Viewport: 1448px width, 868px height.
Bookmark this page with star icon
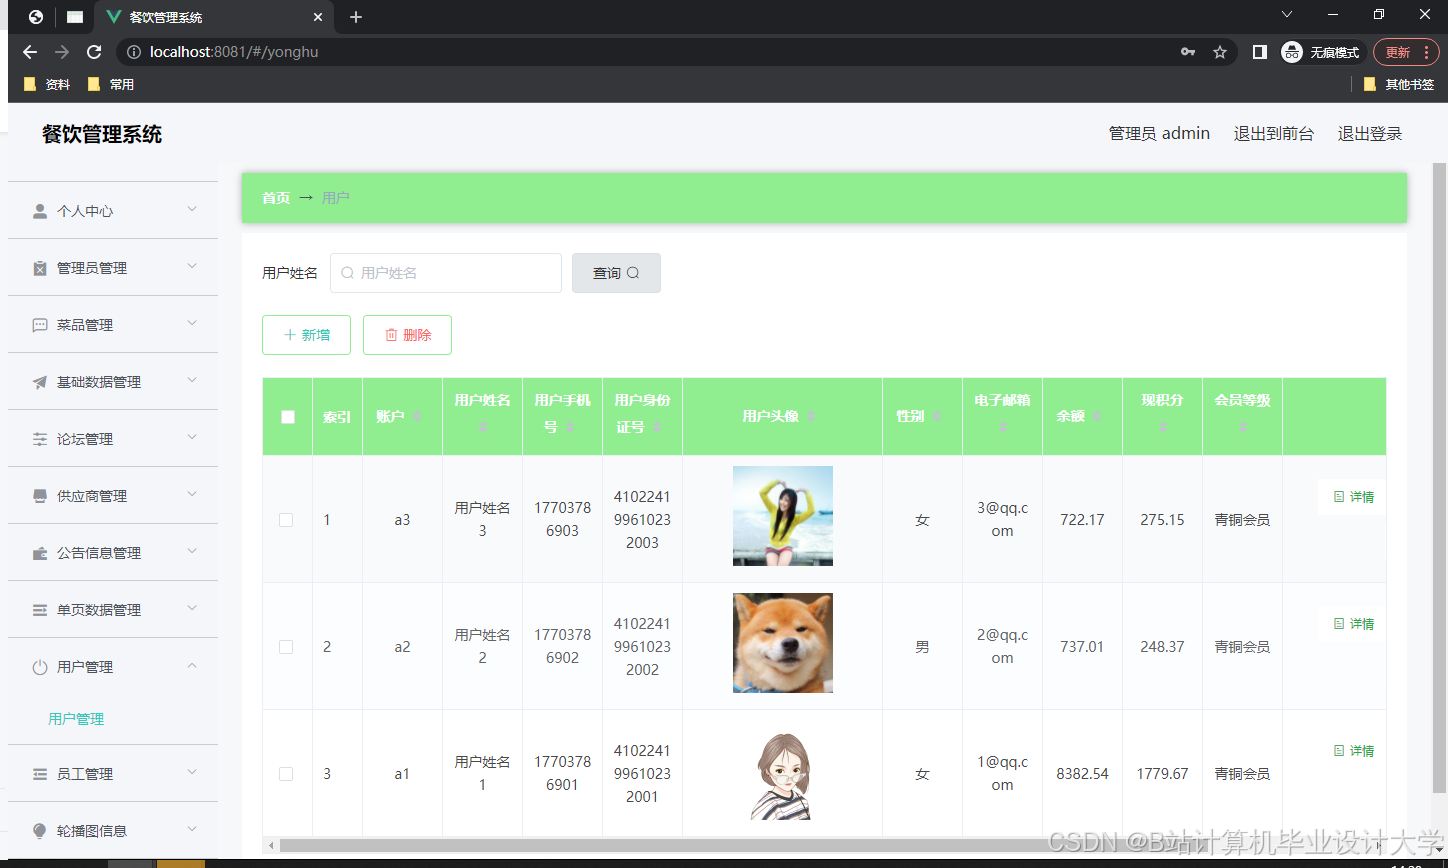[1220, 52]
